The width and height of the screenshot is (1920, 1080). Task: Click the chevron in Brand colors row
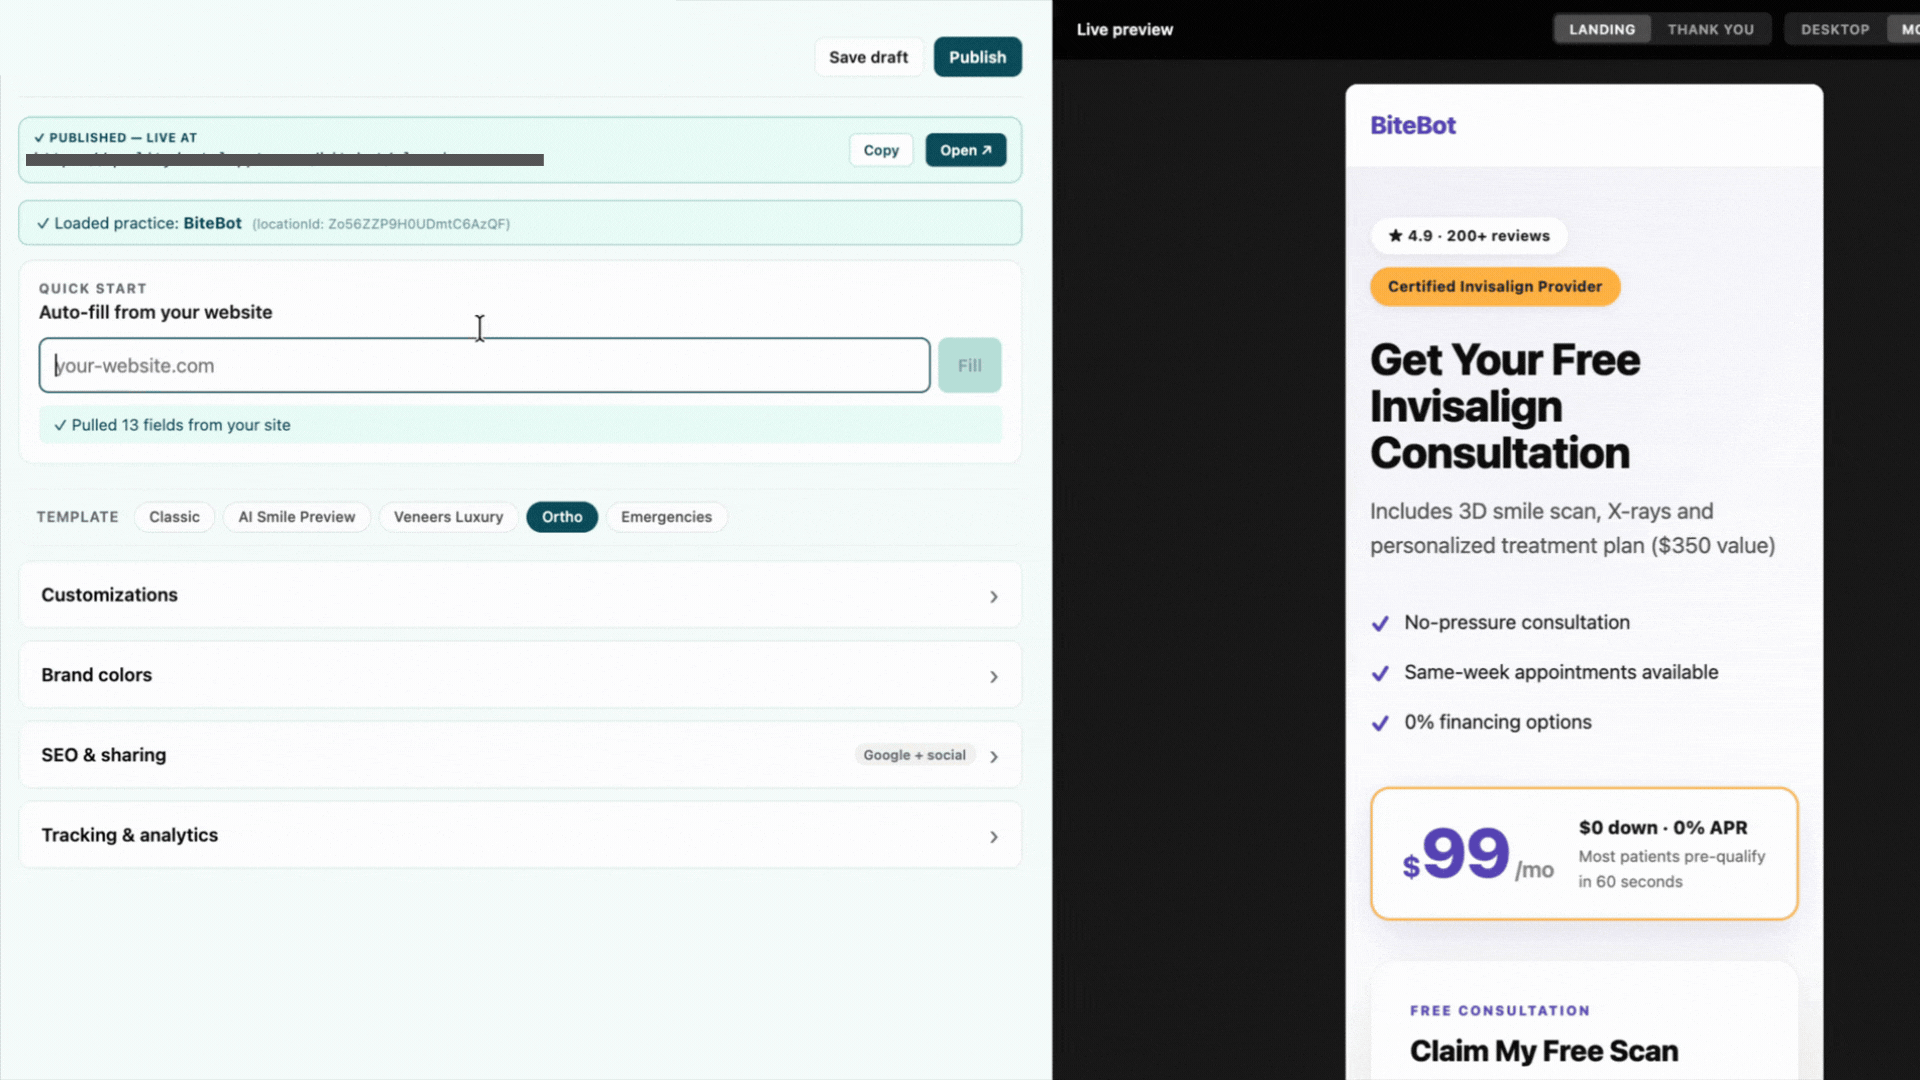[993, 677]
